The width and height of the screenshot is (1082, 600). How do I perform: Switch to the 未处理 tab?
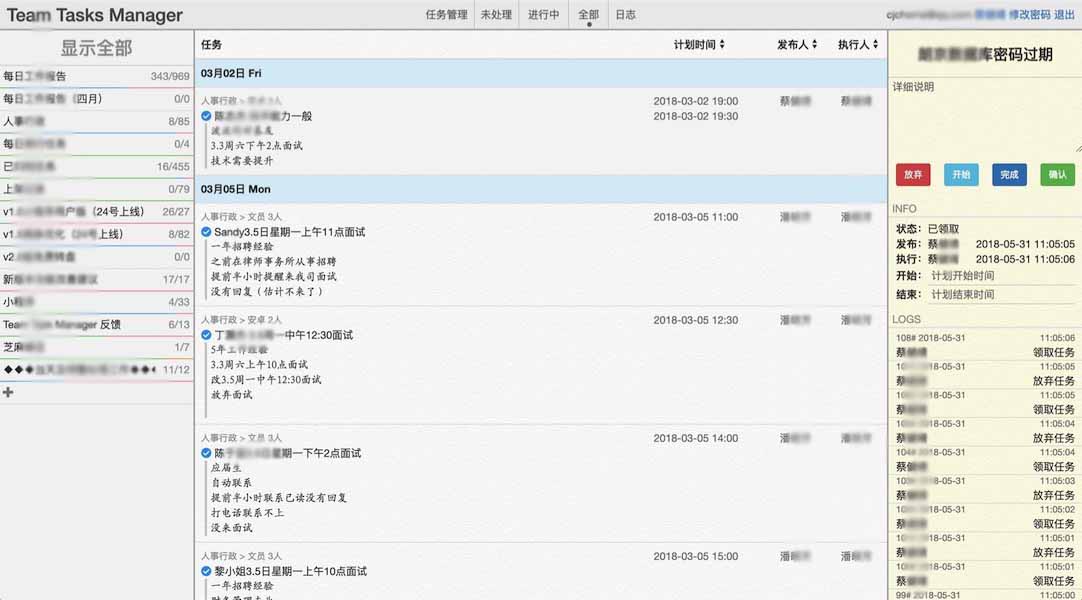(x=497, y=15)
